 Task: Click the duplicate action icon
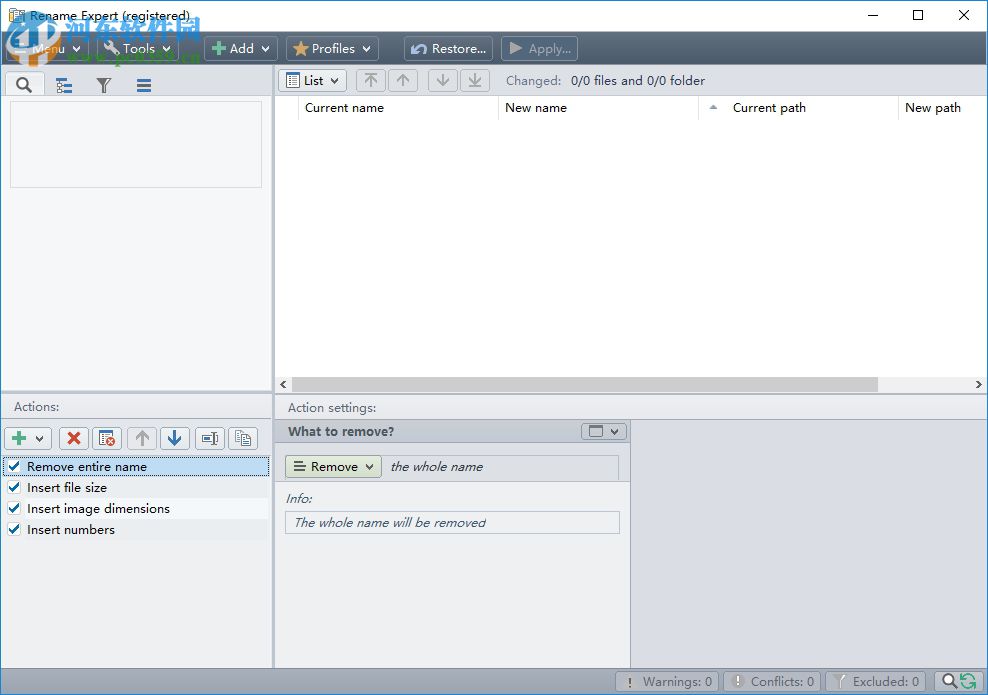tap(243, 438)
